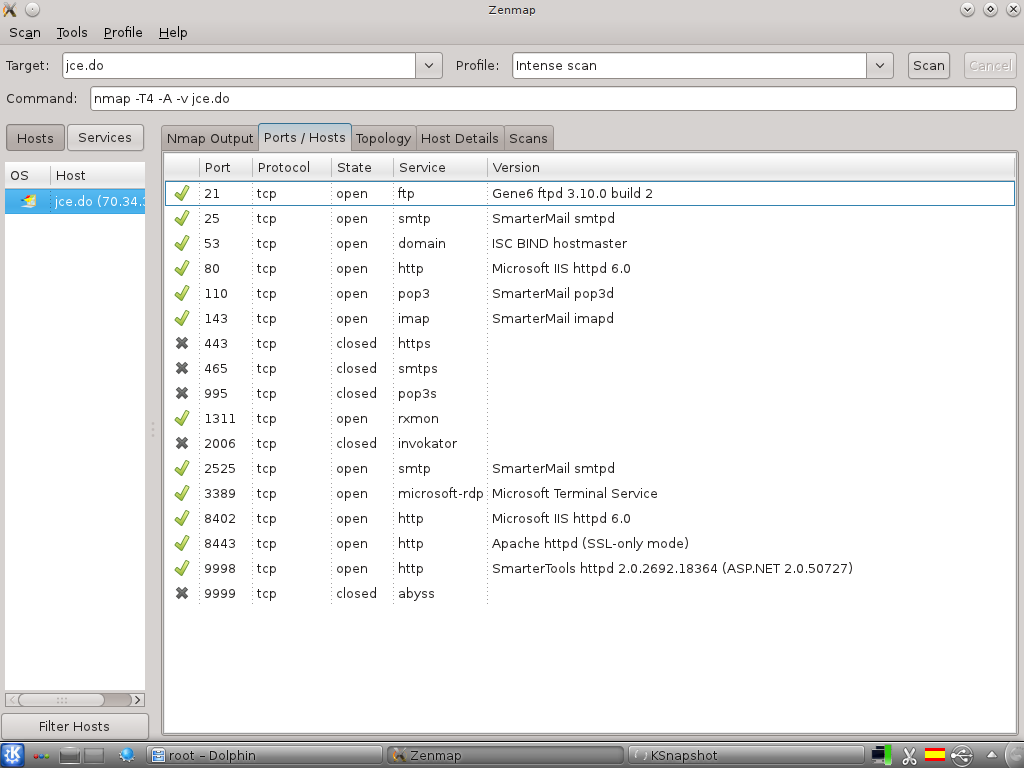Screen dimensions: 1024x768
Task: Click the network monitor tray icon
Action: point(882,755)
